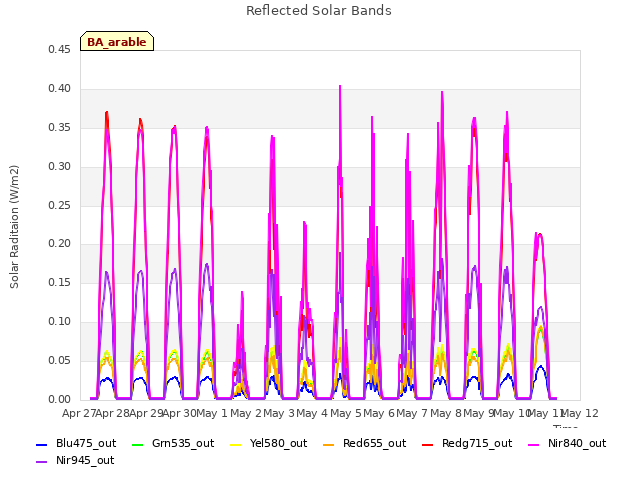
Task: Click the blue Blu475_out legend swatch
Action: click(x=42, y=444)
